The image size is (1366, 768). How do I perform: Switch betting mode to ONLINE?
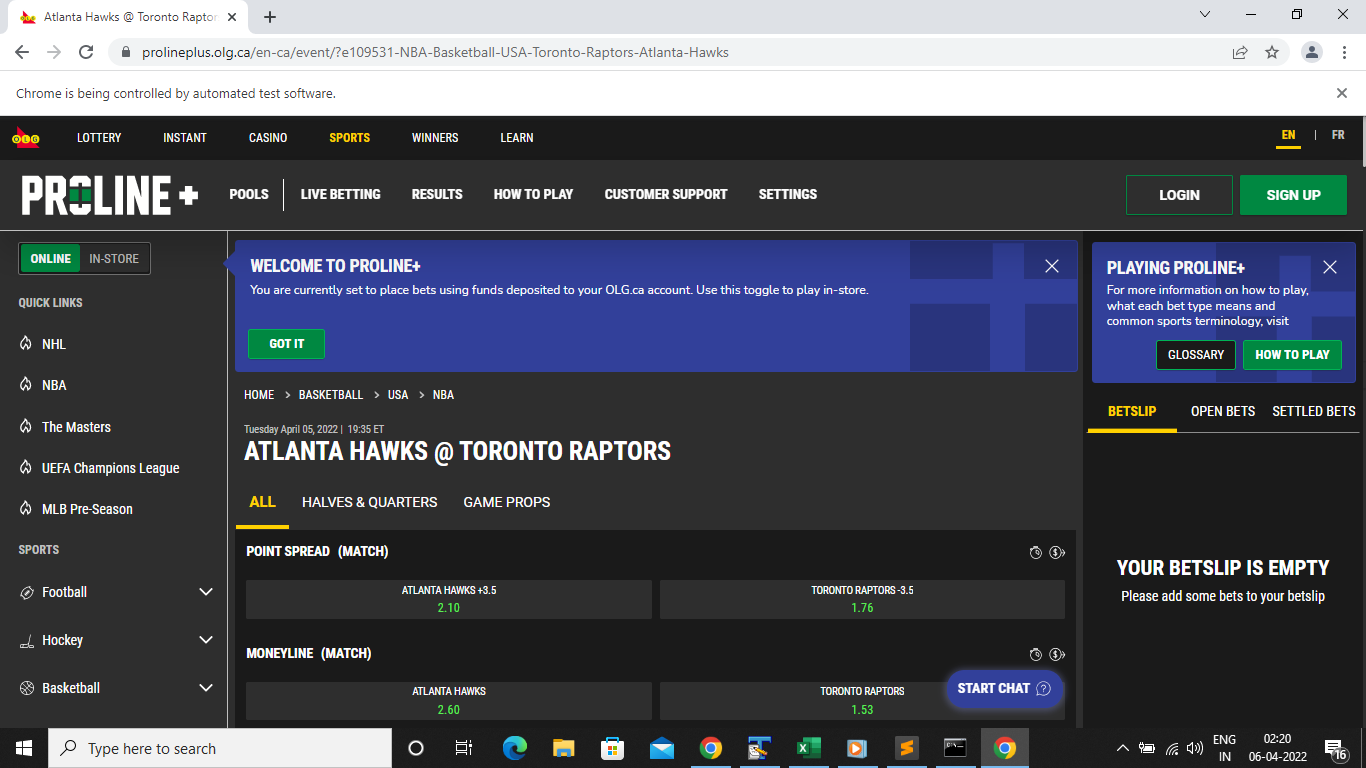click(x=51, y=258)
